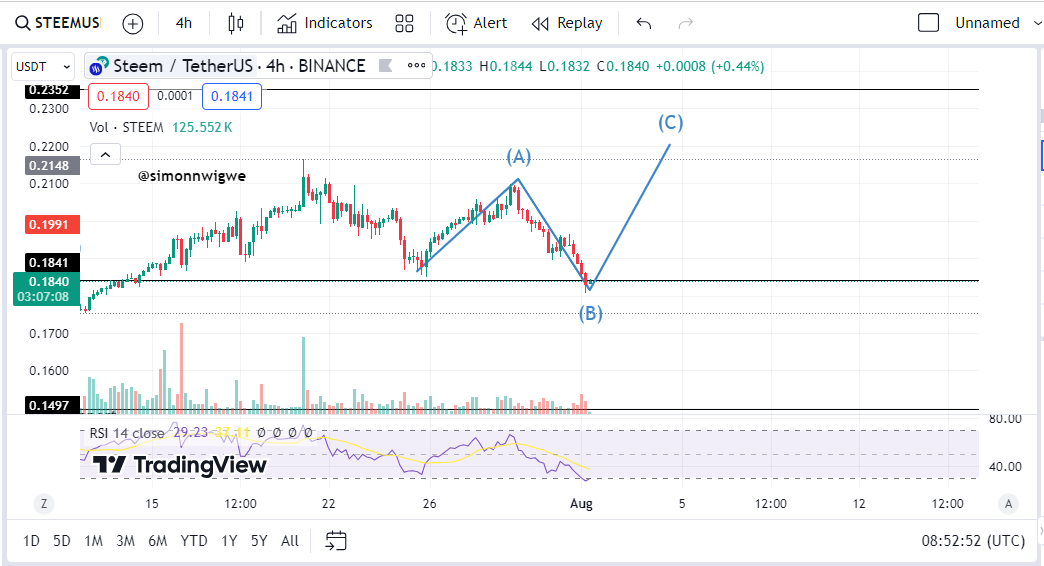Image resolution: width=1044 pixels, height=566 pixels.
Task: Create a new Alert
Action: [x=476, y=23]
